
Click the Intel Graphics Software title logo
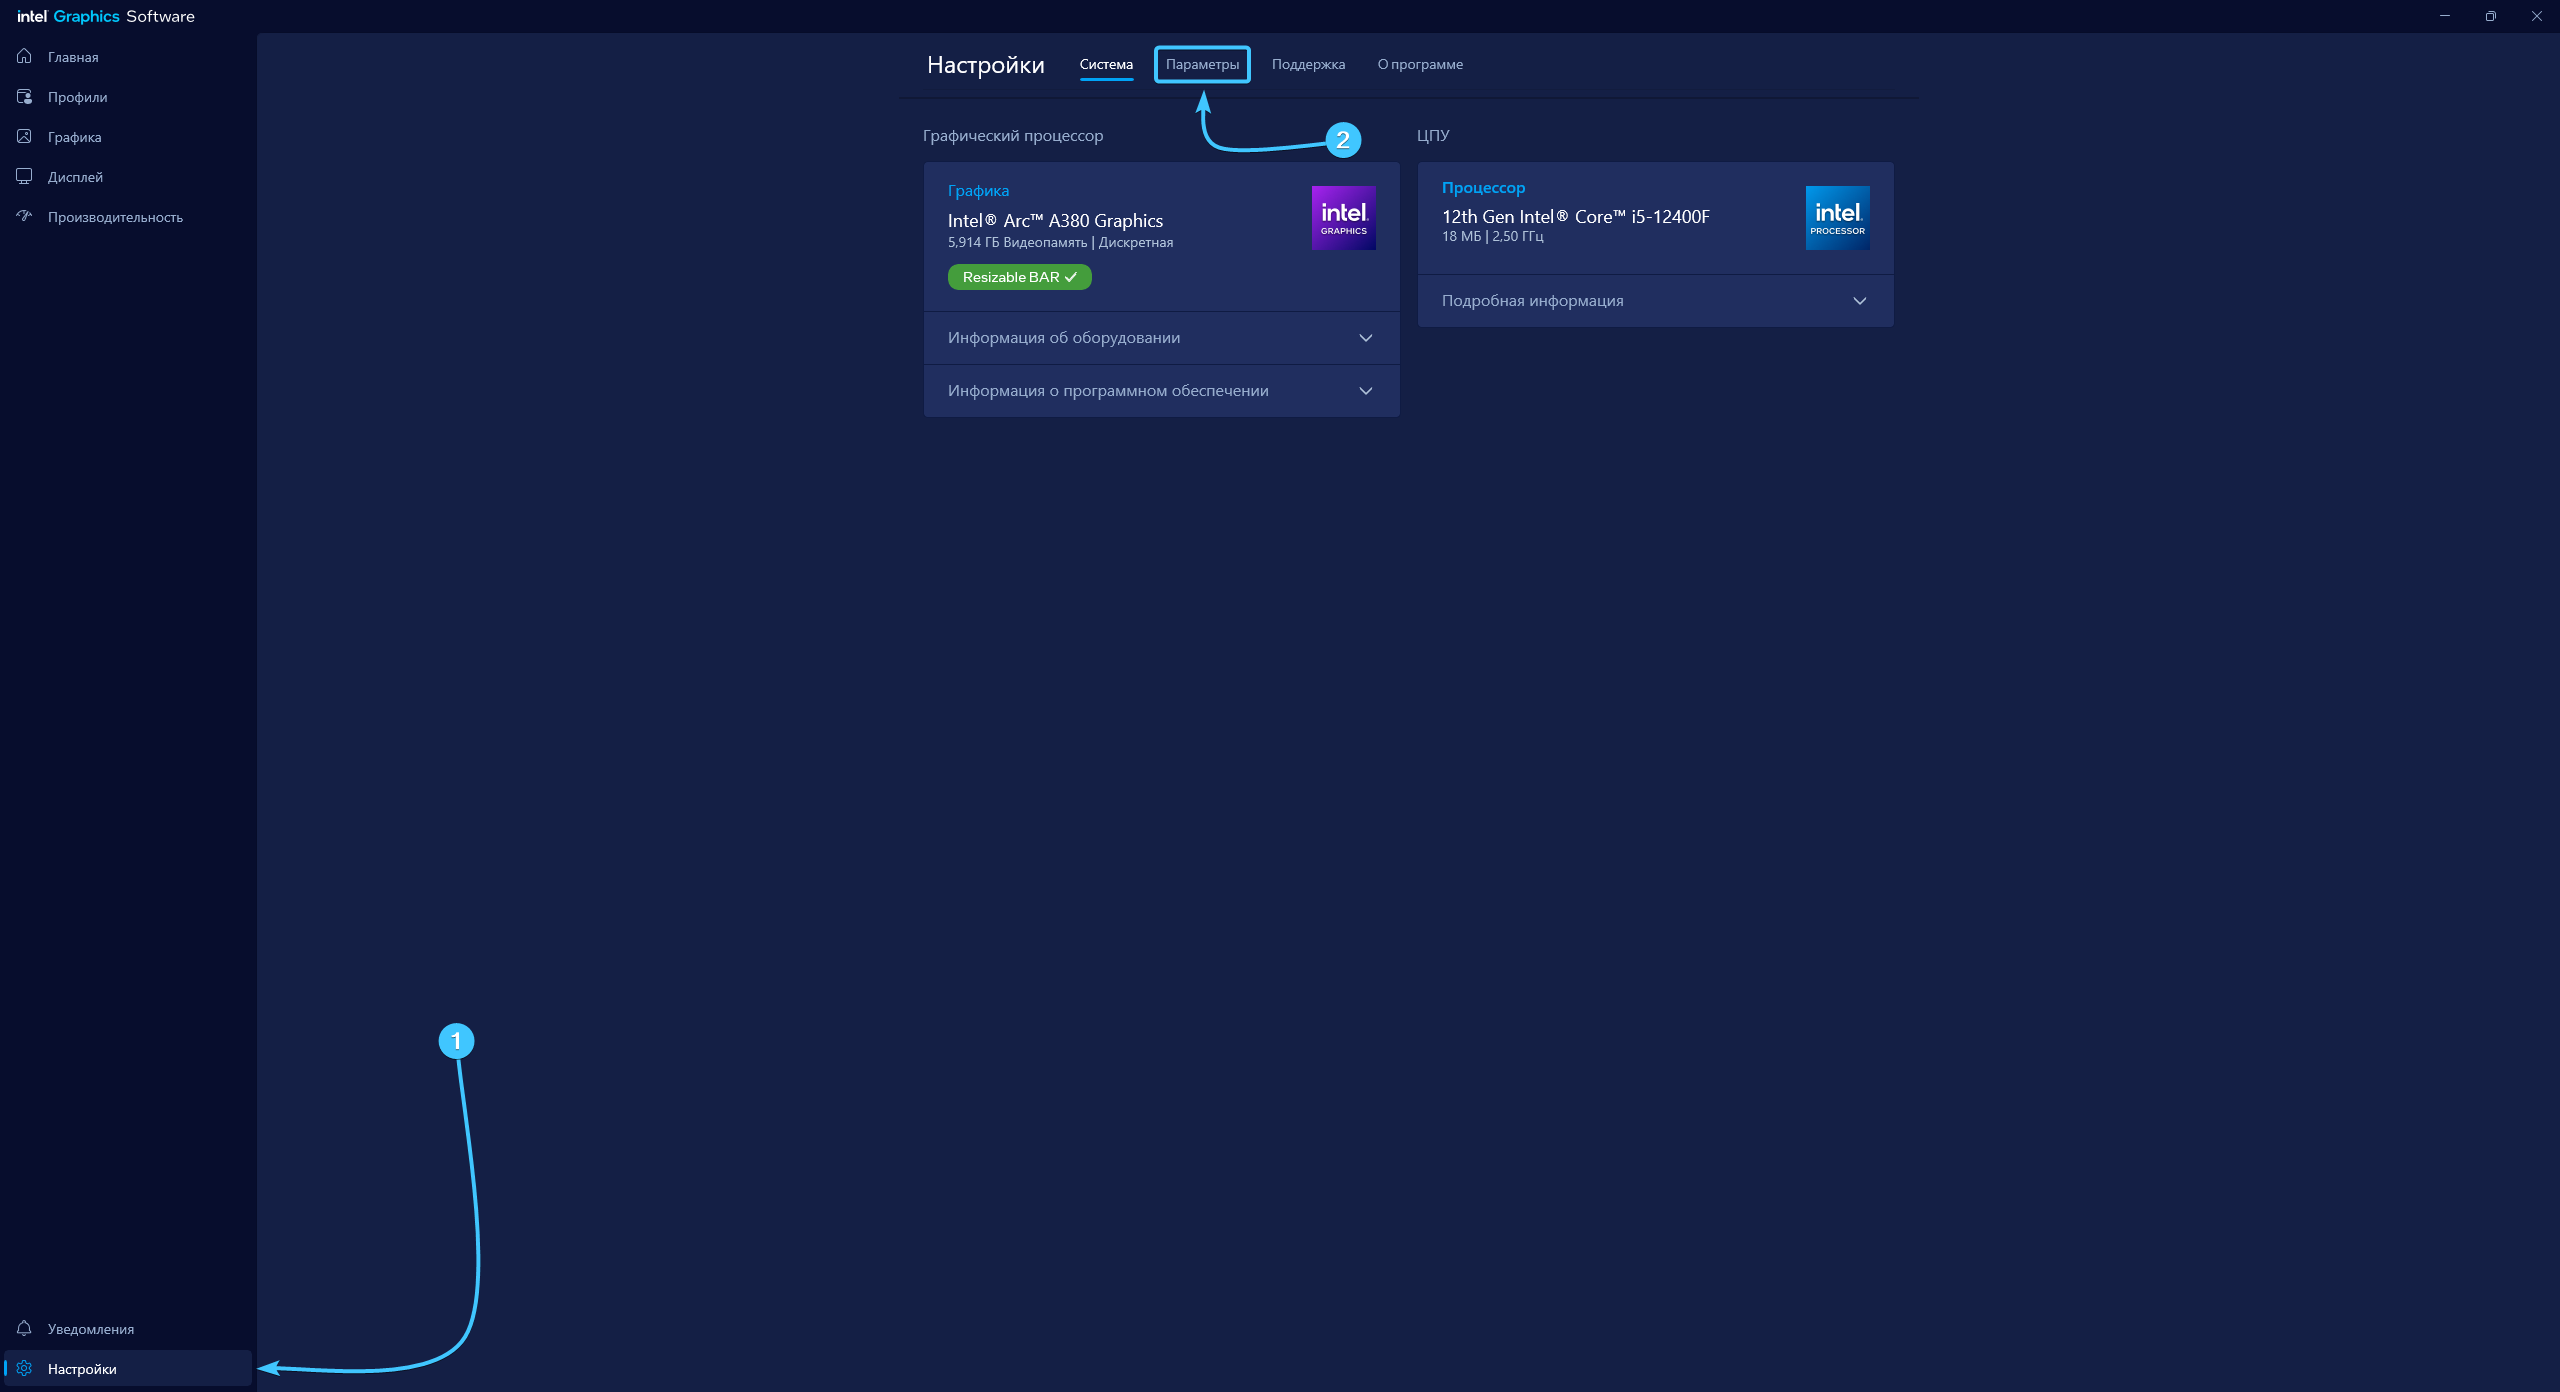(106, 16)
